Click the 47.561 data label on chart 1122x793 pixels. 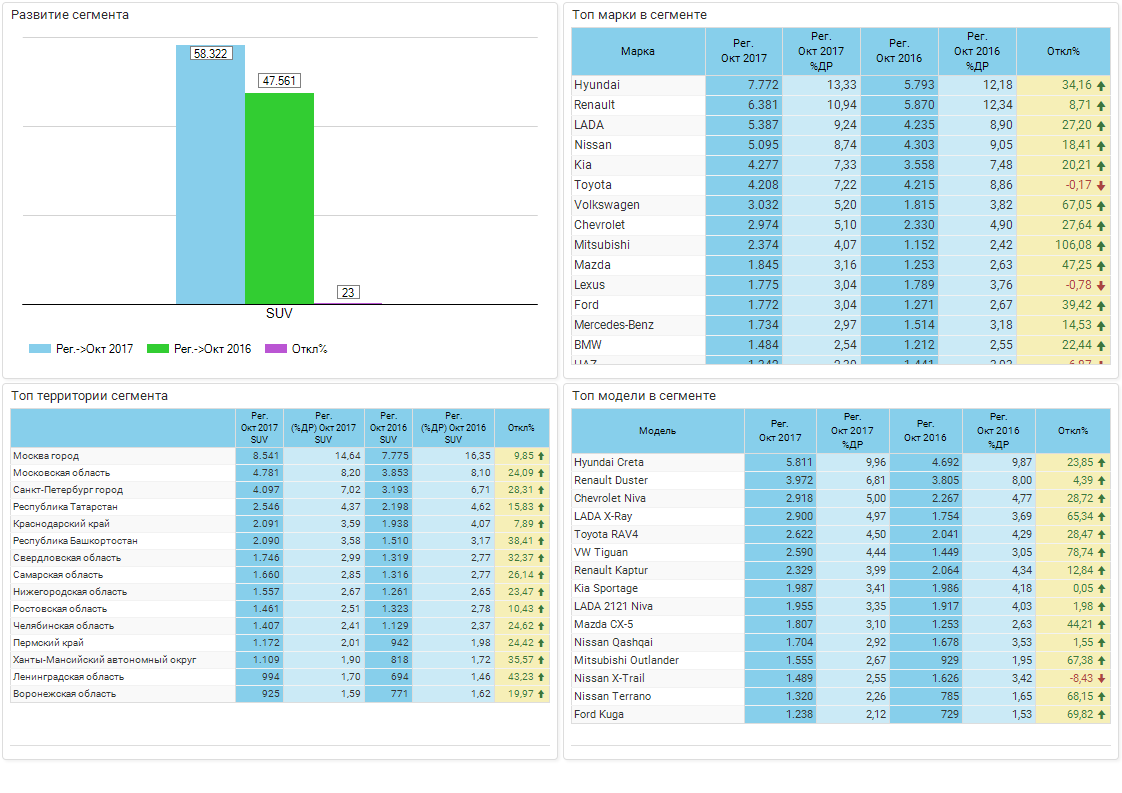tap(279, 81)
